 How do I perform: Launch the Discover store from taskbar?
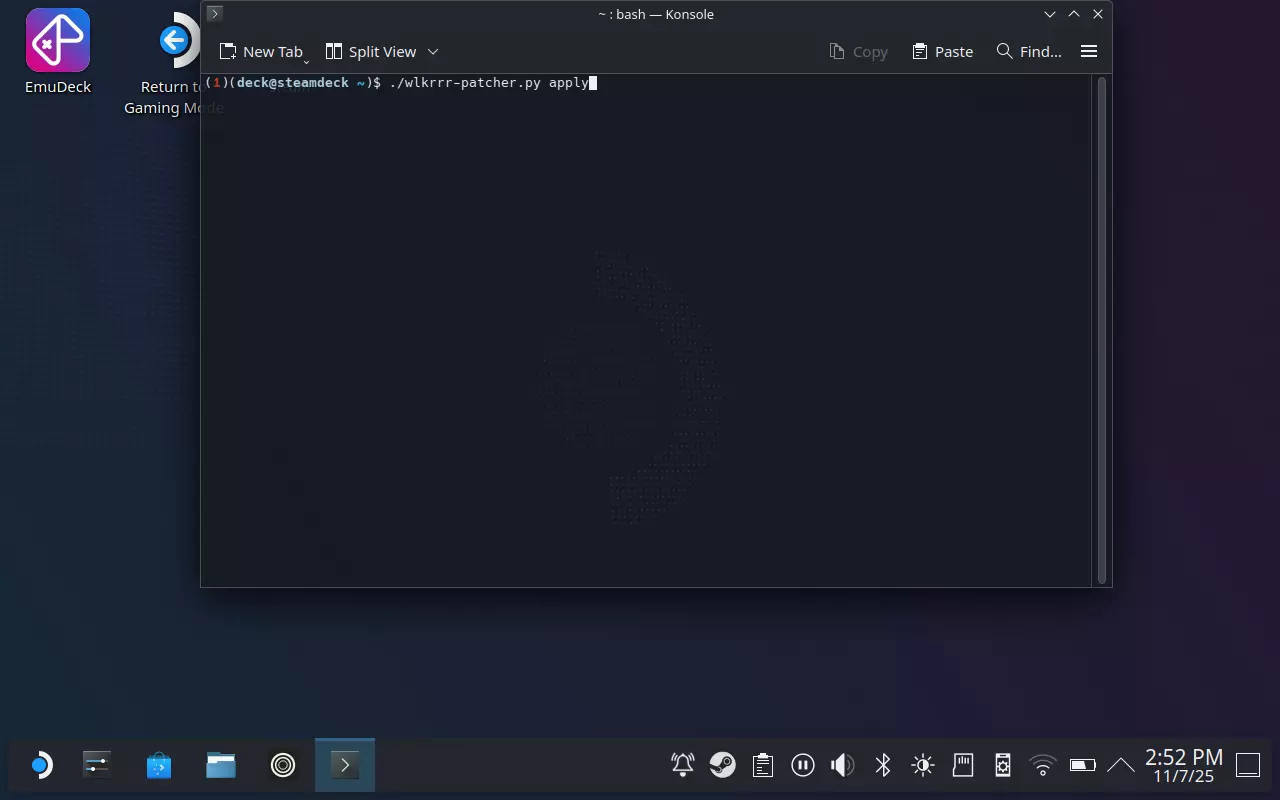(x=159, y=766)
